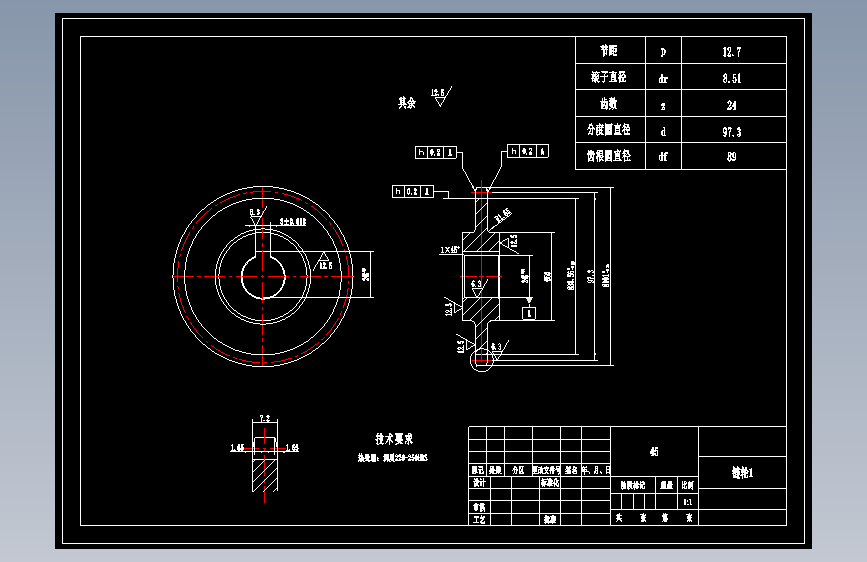Click the "工艺" cell in title block
The width and height of the screenshot is (867, 562).
click(479, 519)
